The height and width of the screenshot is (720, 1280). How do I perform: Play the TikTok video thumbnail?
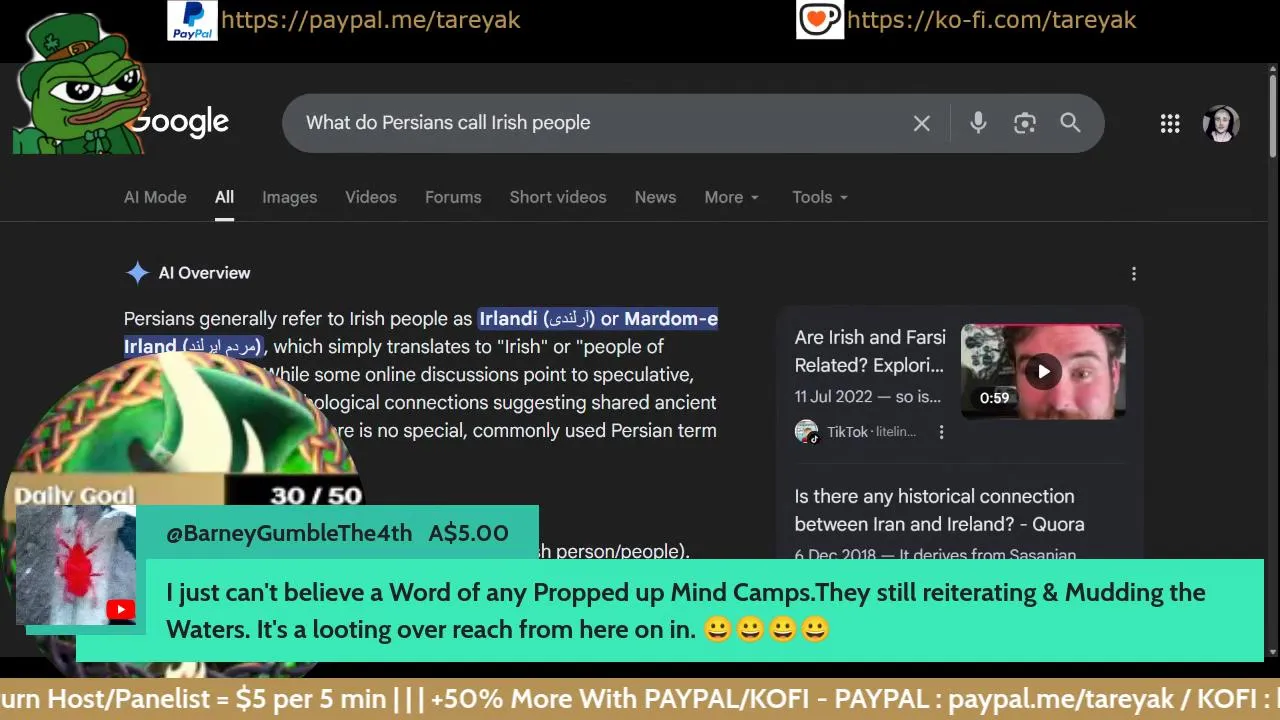1043,371
